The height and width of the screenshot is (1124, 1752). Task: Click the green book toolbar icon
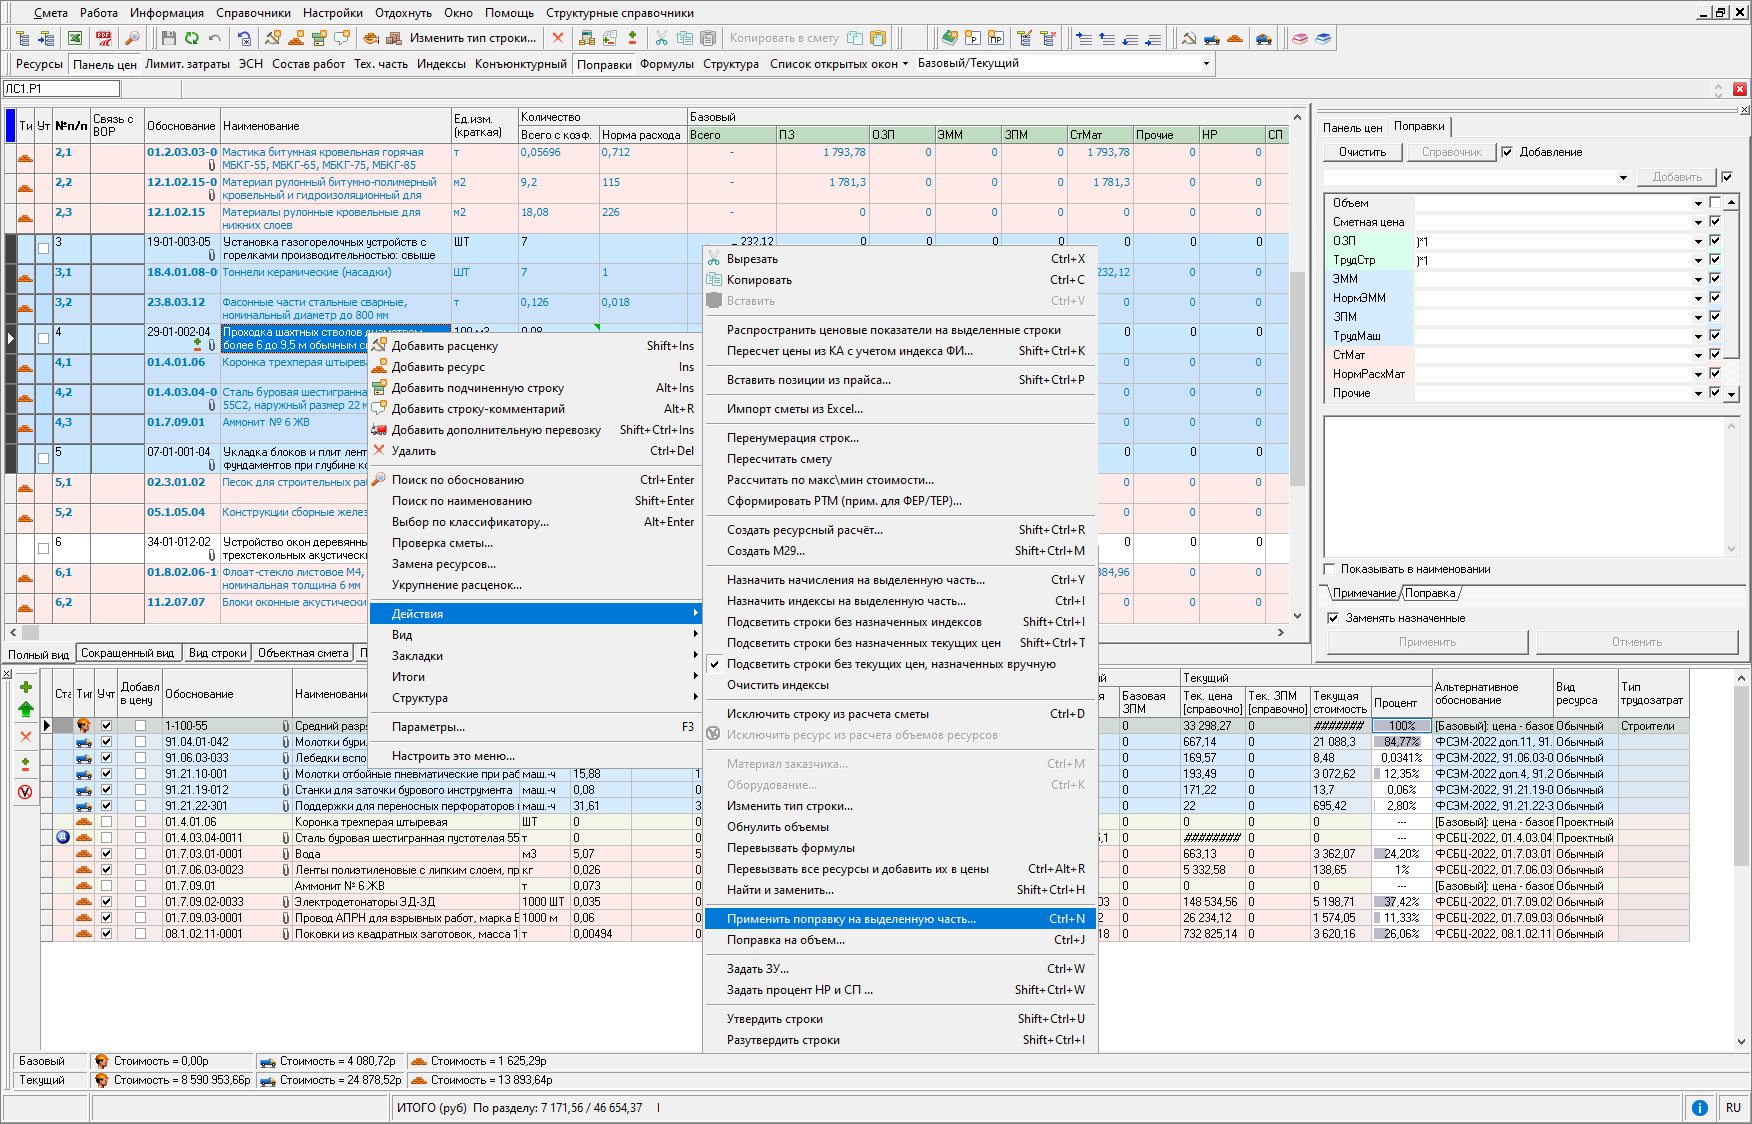950,38
